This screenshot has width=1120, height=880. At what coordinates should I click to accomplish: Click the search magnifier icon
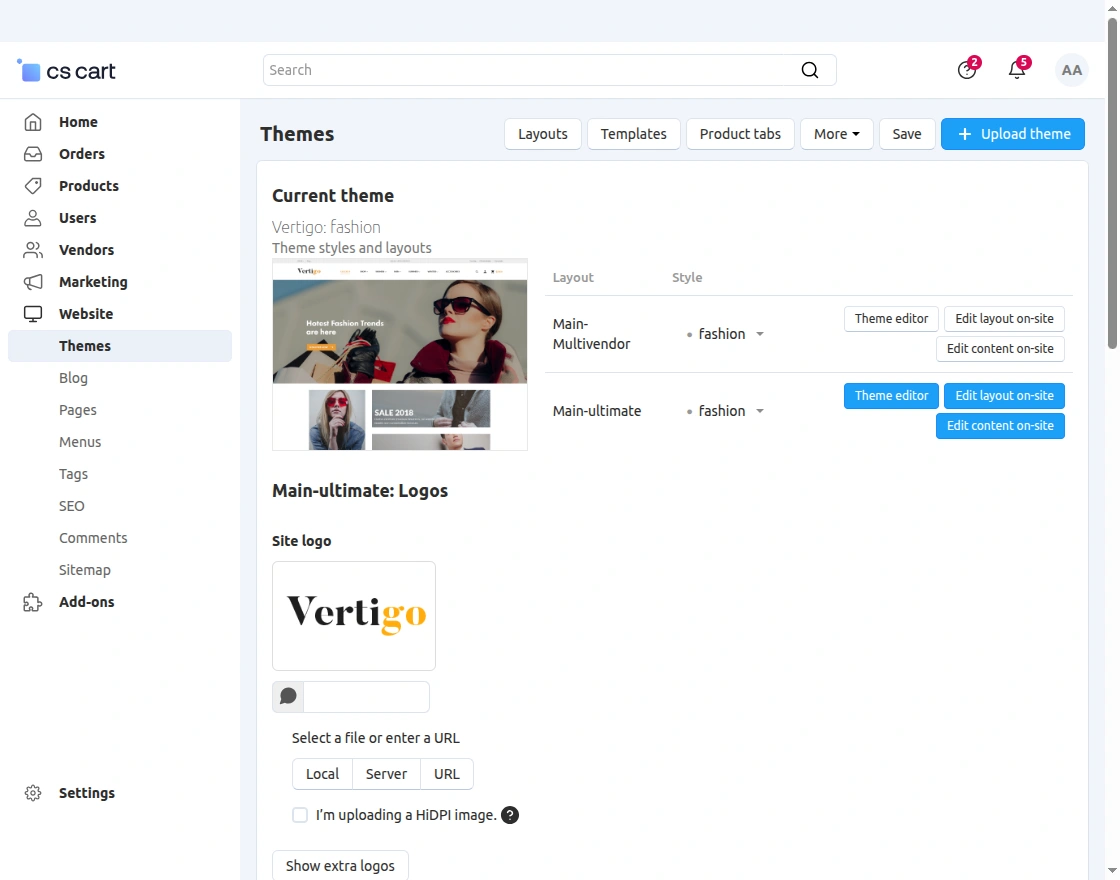click(809, 70)
